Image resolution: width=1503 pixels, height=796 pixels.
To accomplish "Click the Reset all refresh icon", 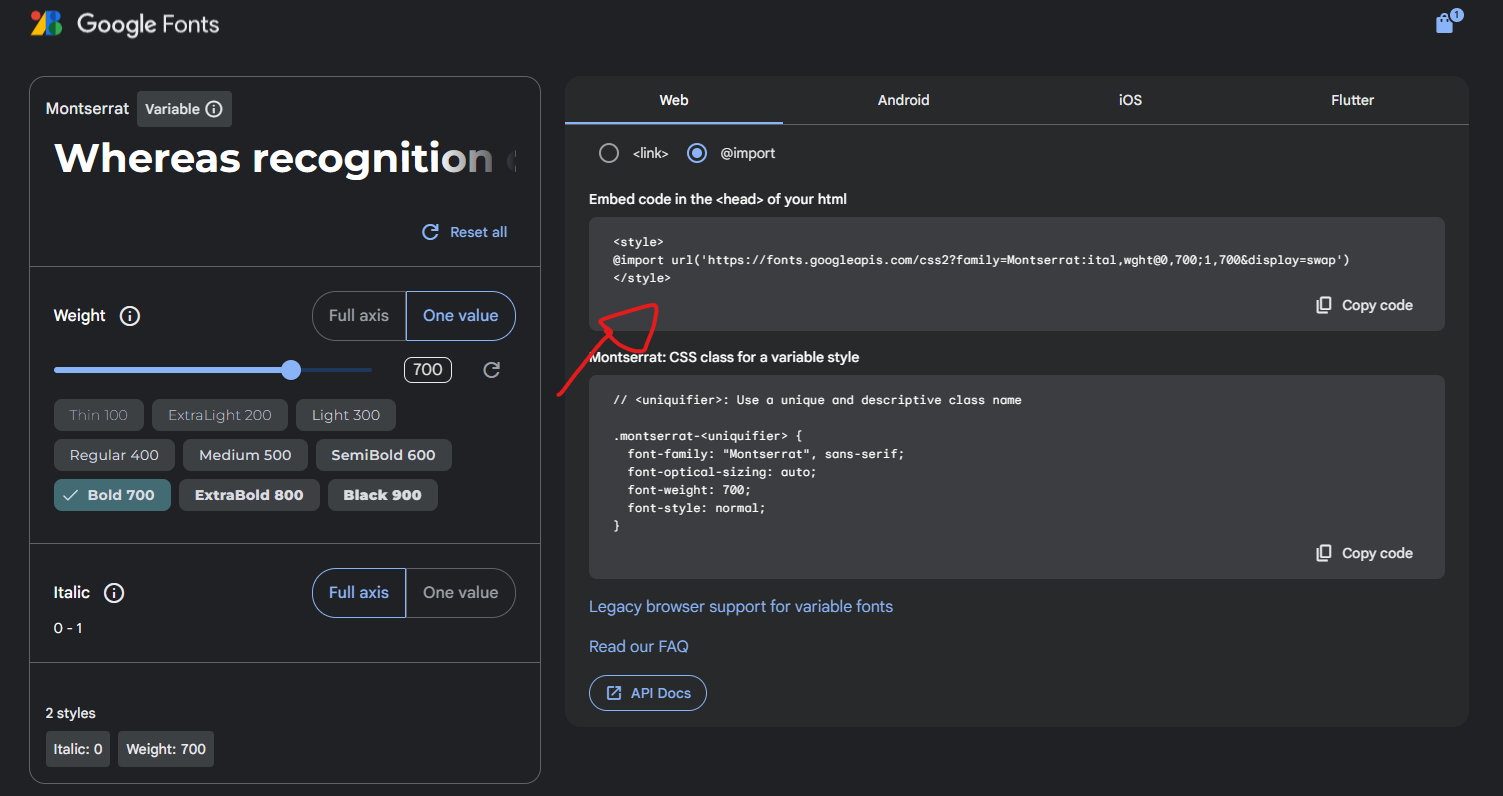I will coord(431,232).
